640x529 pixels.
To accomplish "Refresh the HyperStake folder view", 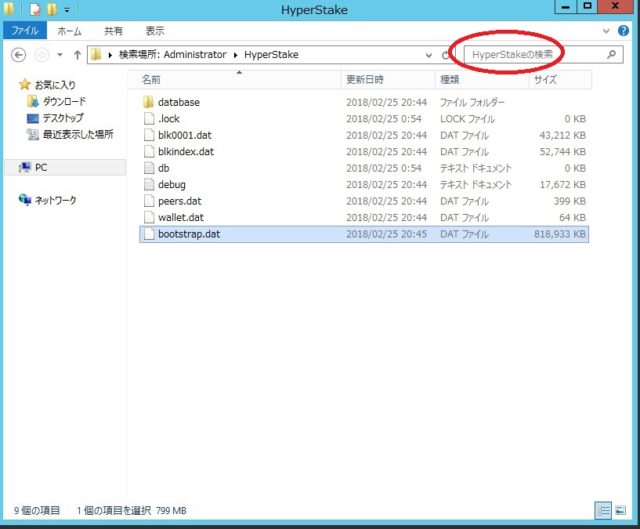I will pos(445,55).
